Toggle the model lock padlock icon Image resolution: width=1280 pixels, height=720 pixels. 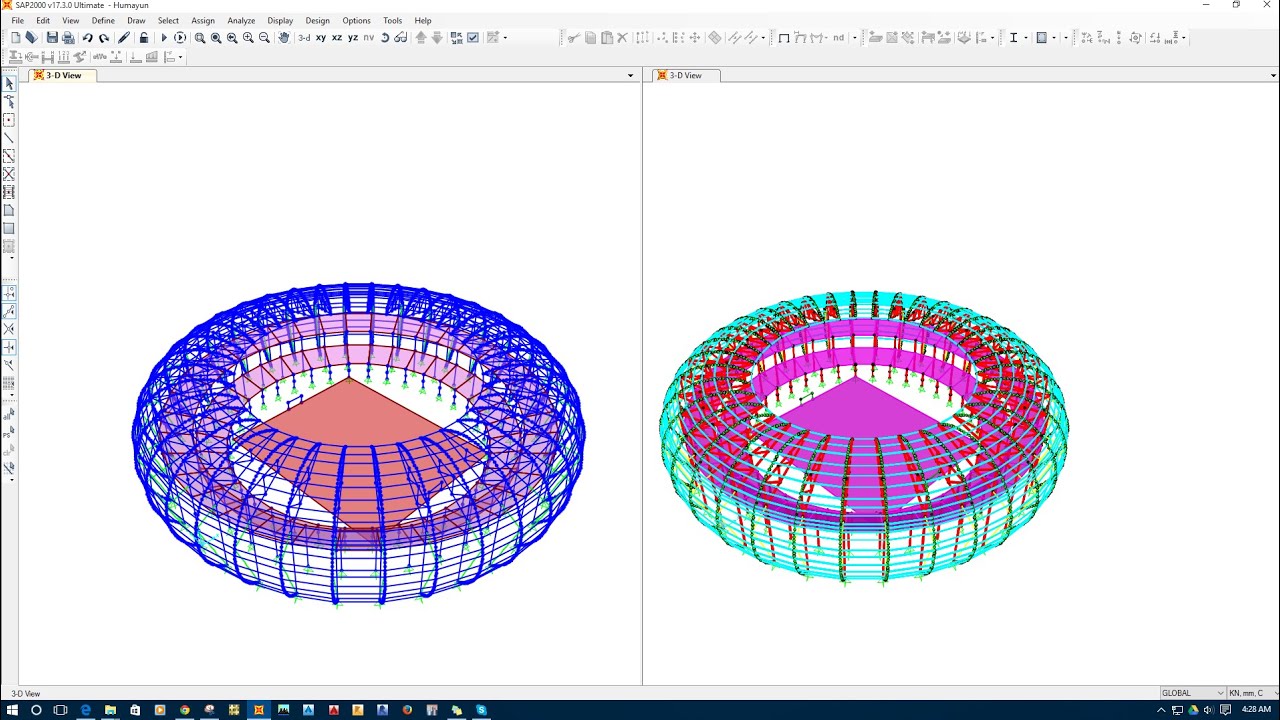(x=142, y=37)
